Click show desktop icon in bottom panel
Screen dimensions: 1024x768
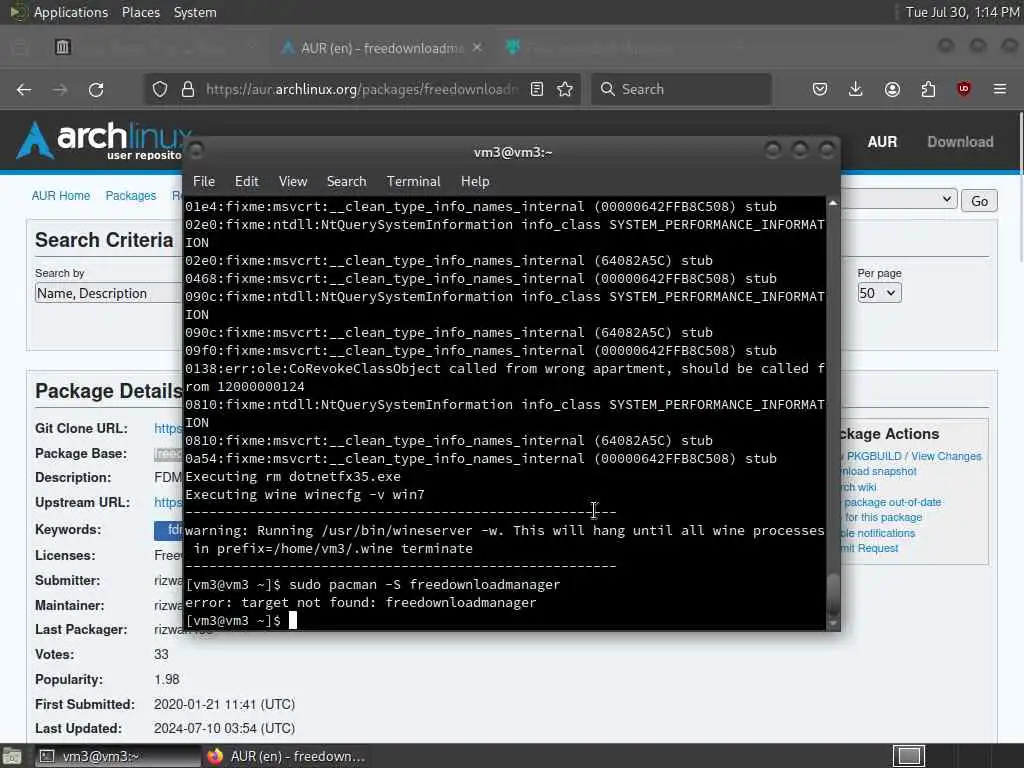click(x=12, y=756)
